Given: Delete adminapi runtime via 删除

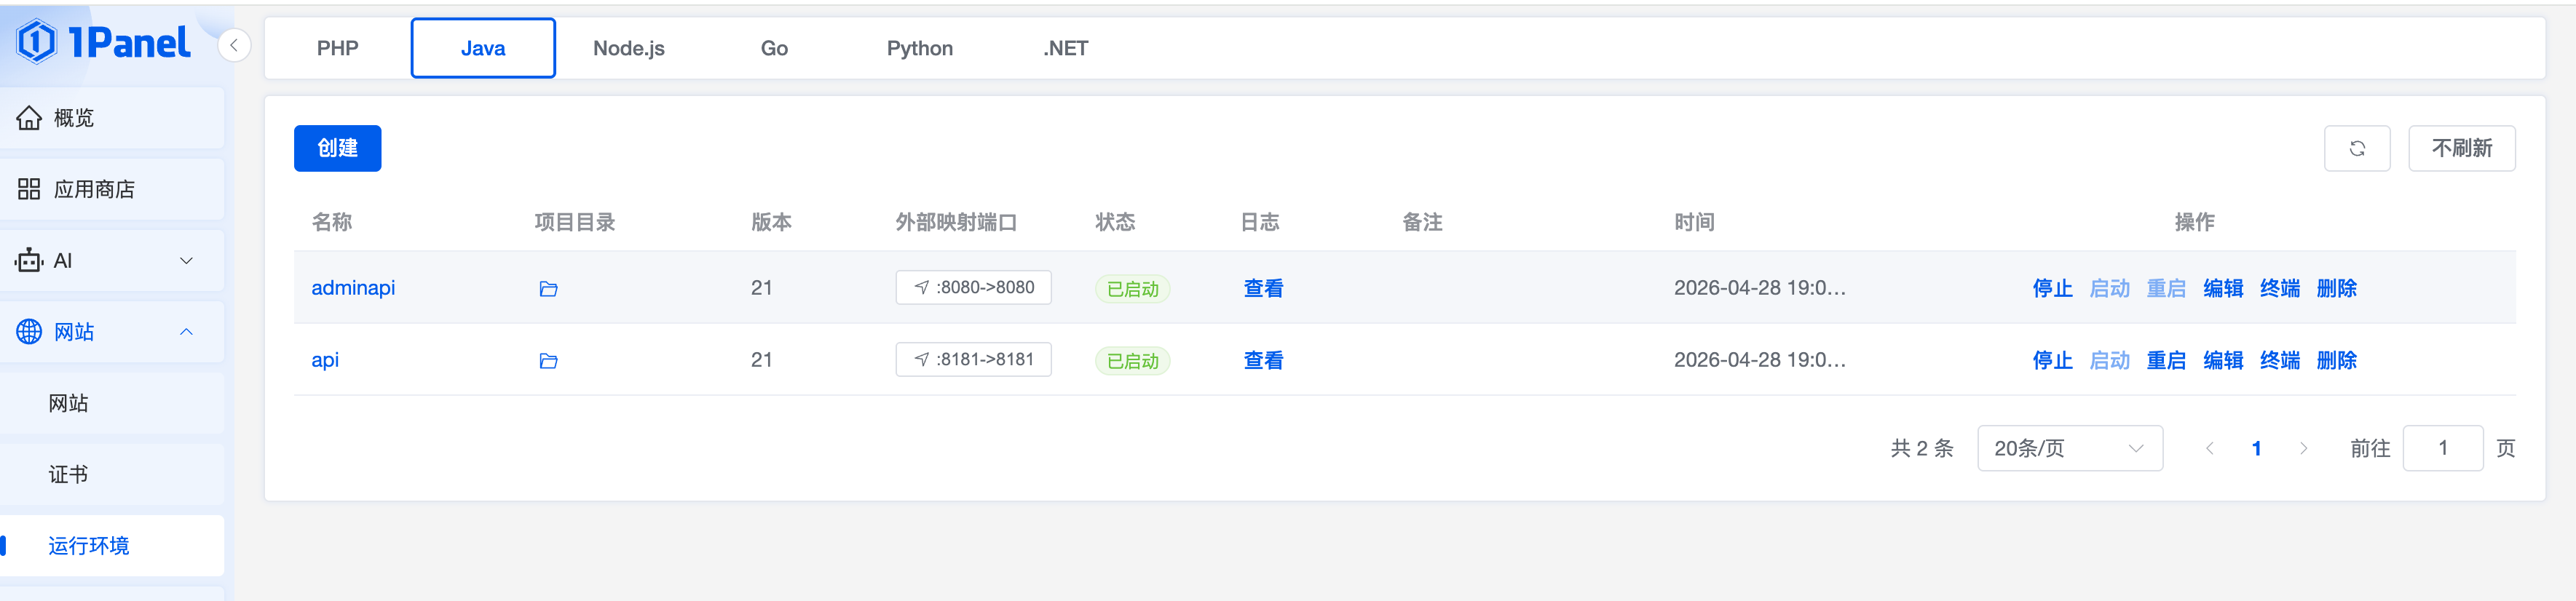Looking at the screenshot, I should 2336,288.
